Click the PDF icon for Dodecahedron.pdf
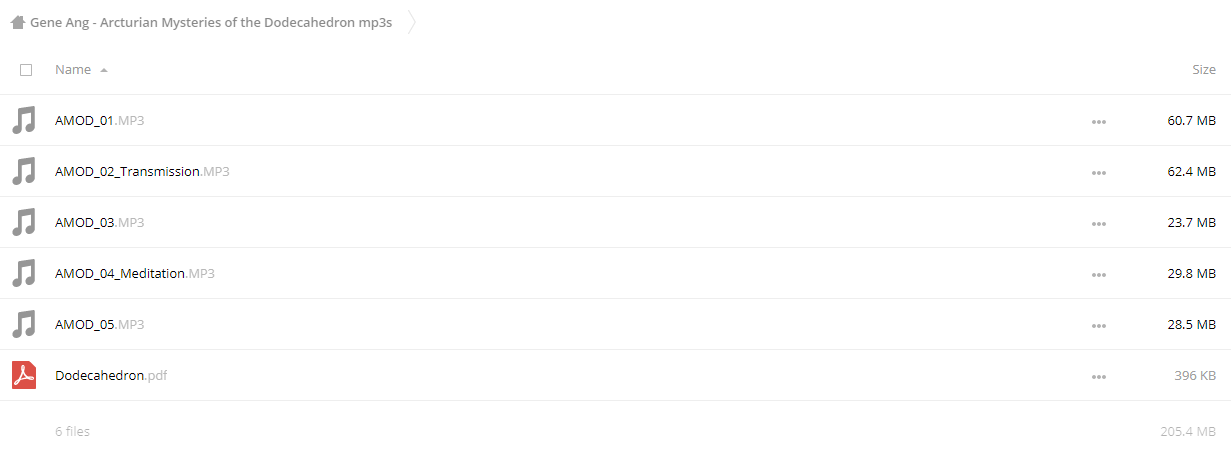This screenshot has height=473, width=1231. [24, 376]
